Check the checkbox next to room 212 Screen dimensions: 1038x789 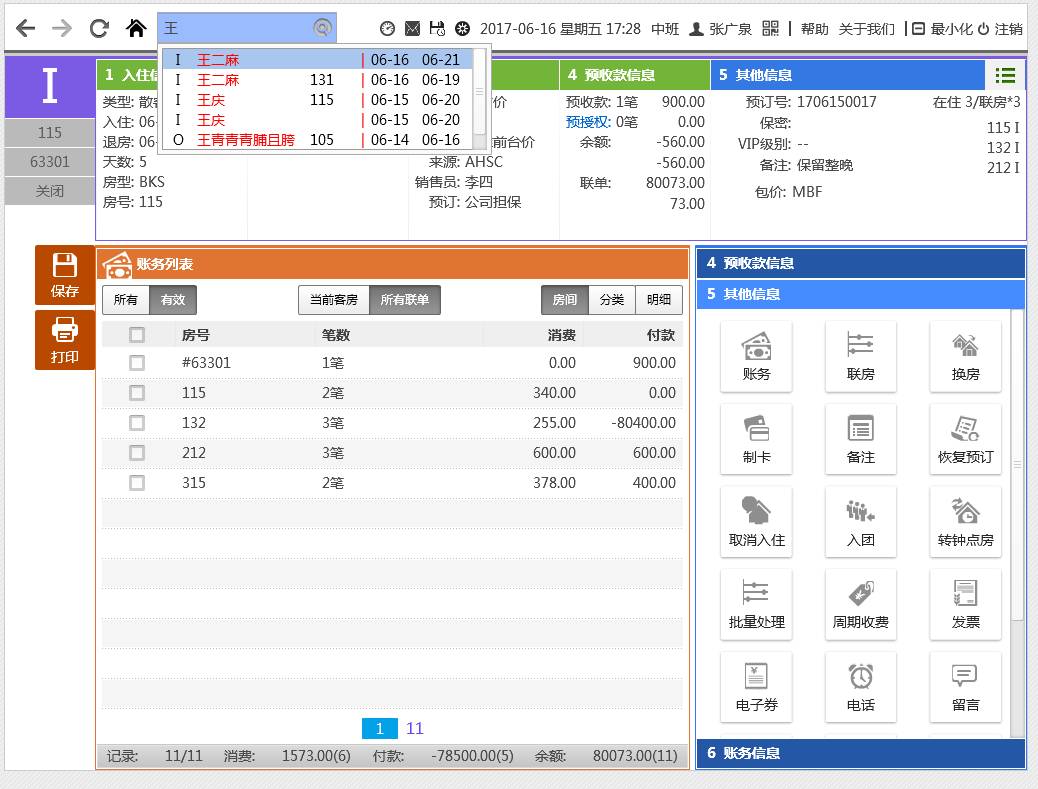click(x=136, y=453)
